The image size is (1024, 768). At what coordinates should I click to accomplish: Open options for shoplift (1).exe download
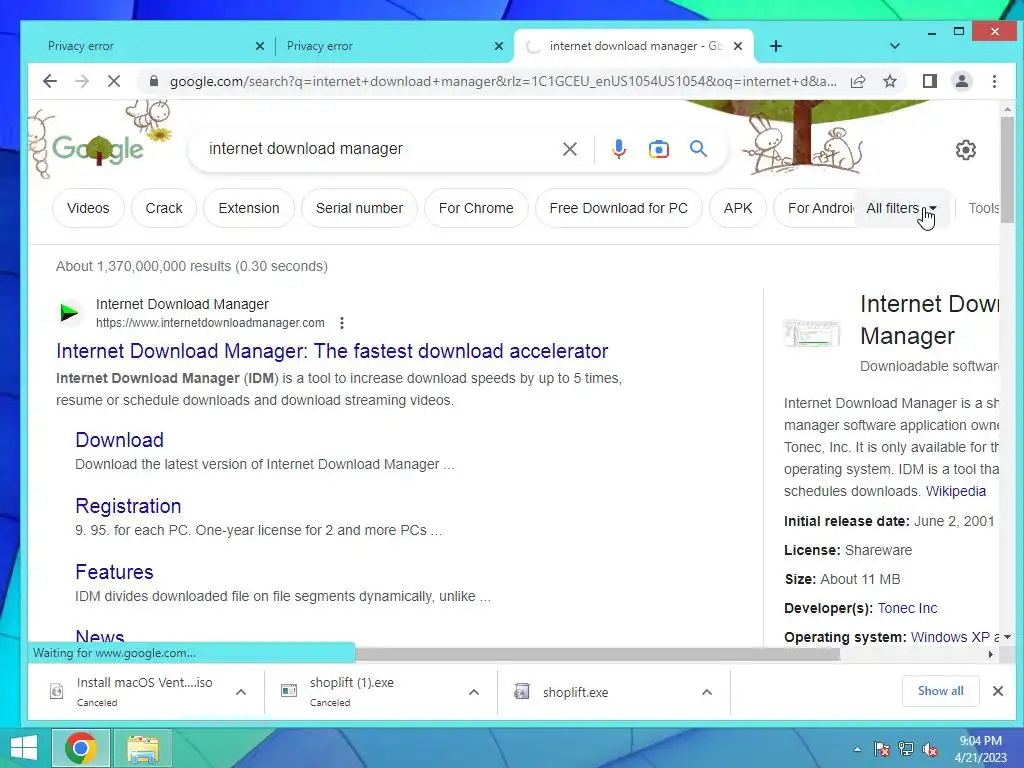point(473,692)
